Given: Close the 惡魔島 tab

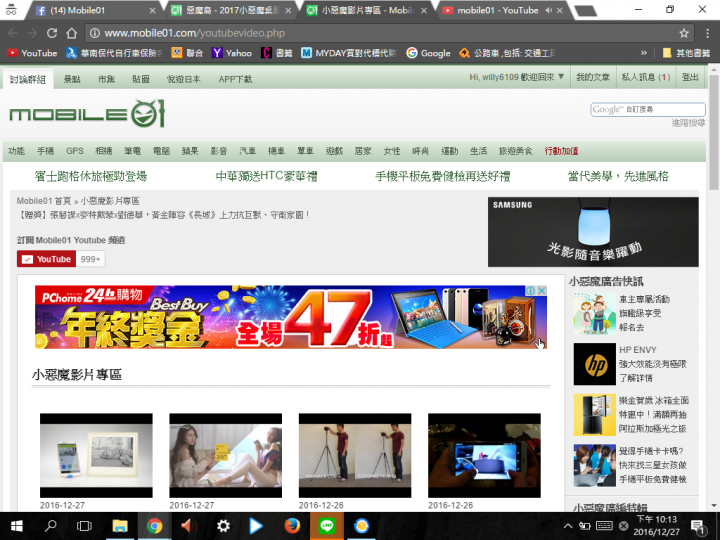Looking at the screenshot, I should click(288, 10).
